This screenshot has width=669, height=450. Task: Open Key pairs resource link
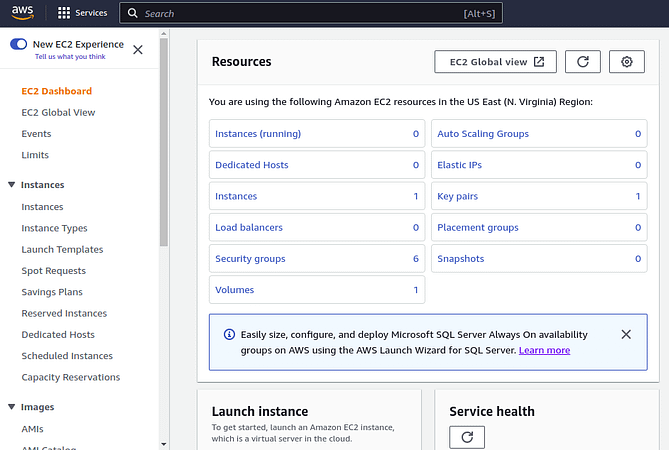click(x=457, y=196)
